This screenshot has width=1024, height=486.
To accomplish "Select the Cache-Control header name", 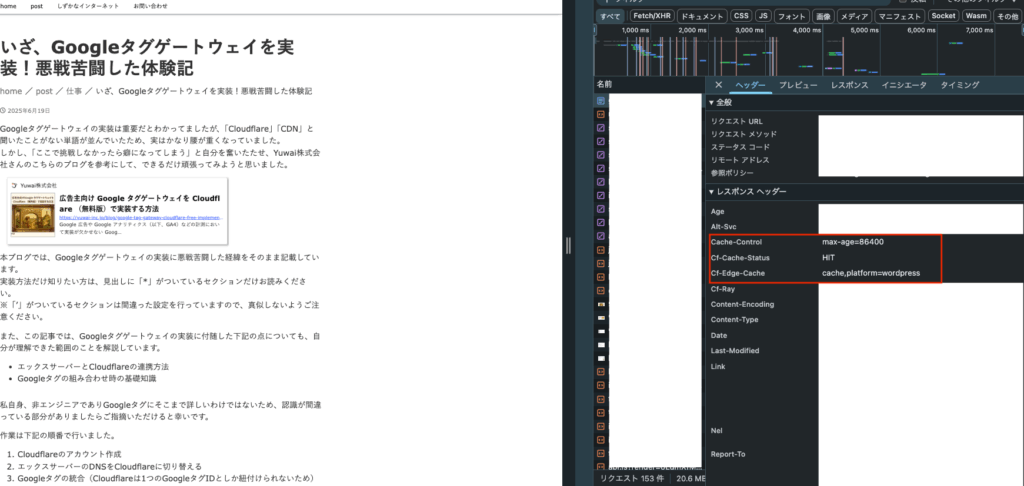I will [x=736, y=242].
